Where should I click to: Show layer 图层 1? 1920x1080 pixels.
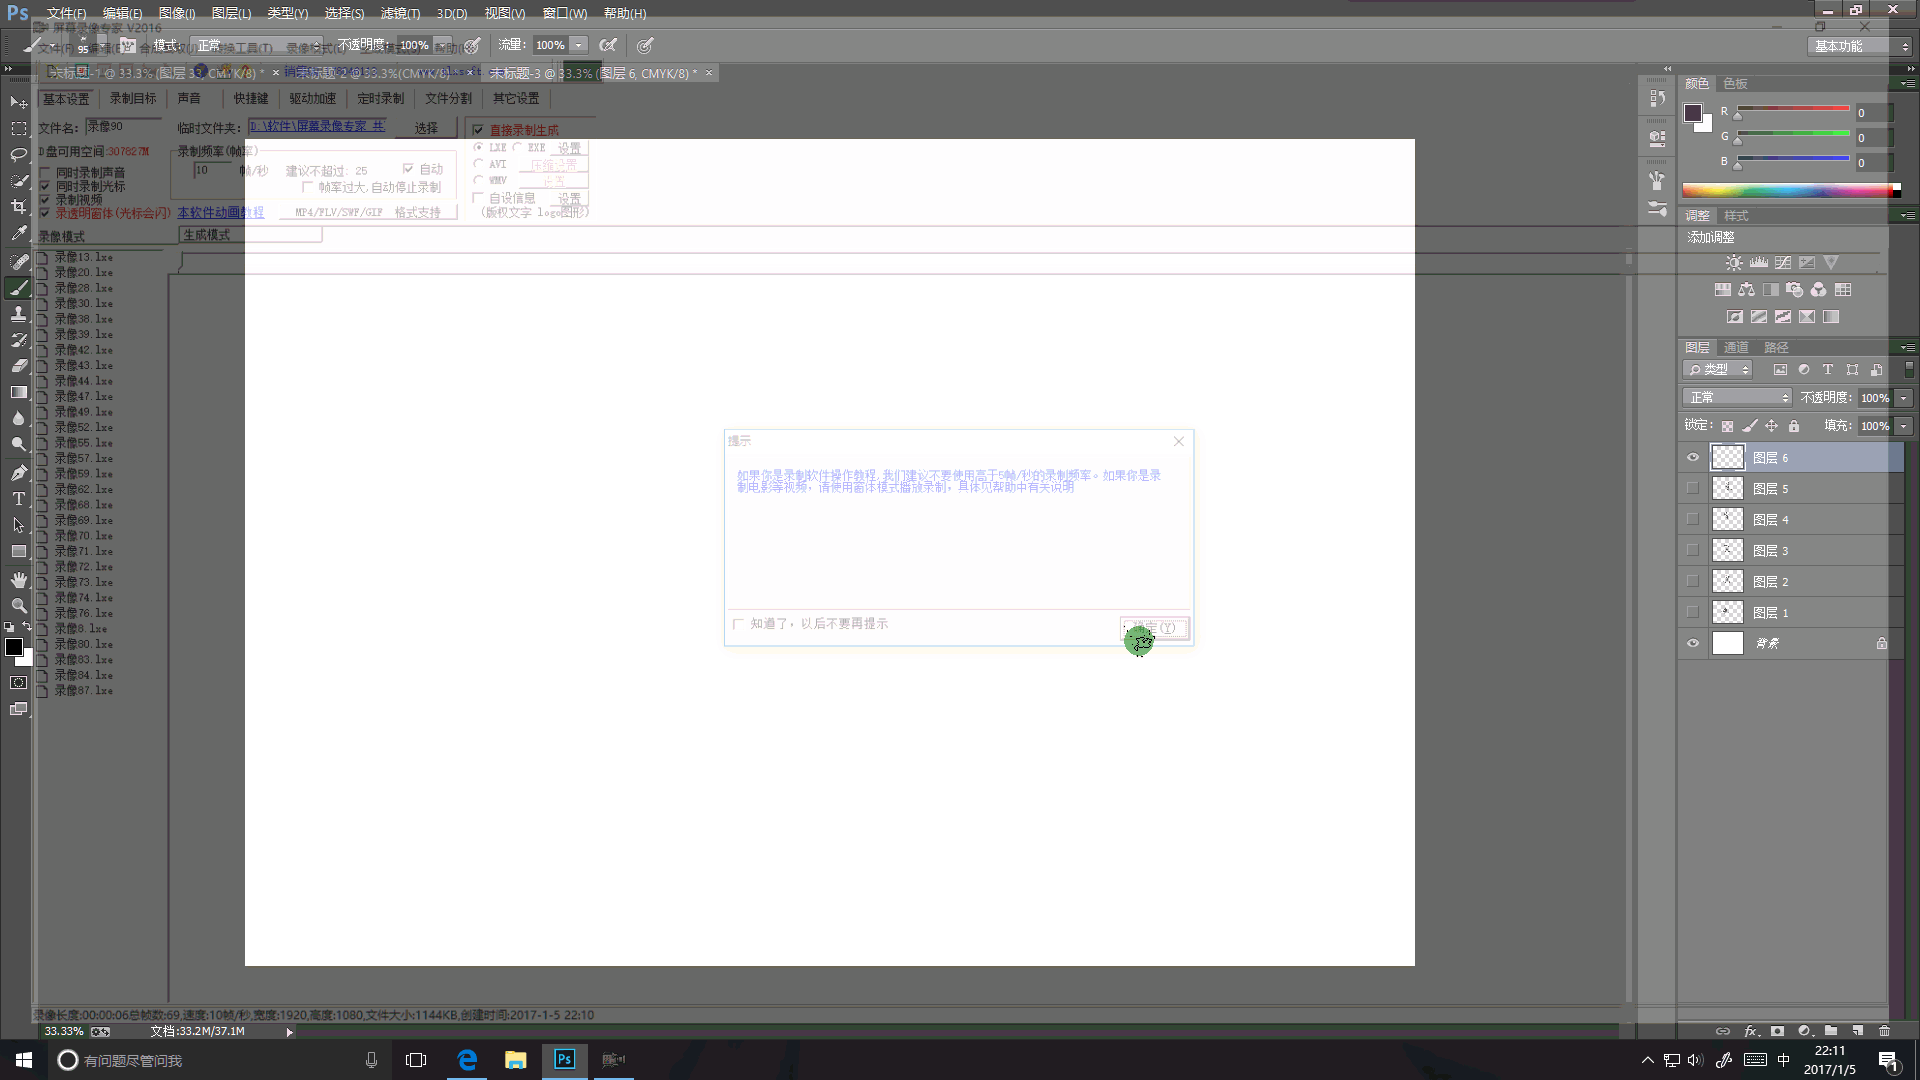click(x=1693, y=613)
